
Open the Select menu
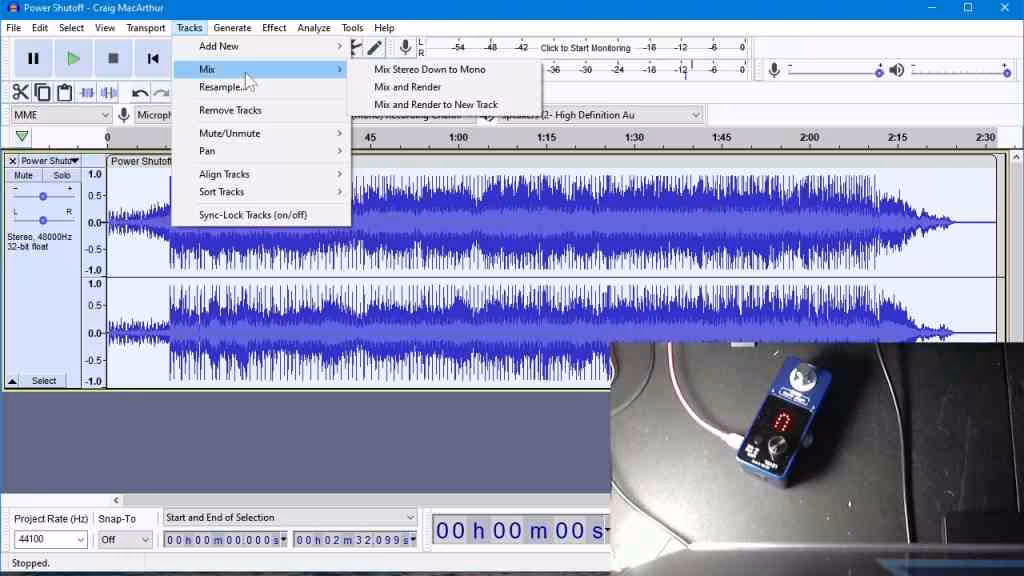[x=71, y=28]
